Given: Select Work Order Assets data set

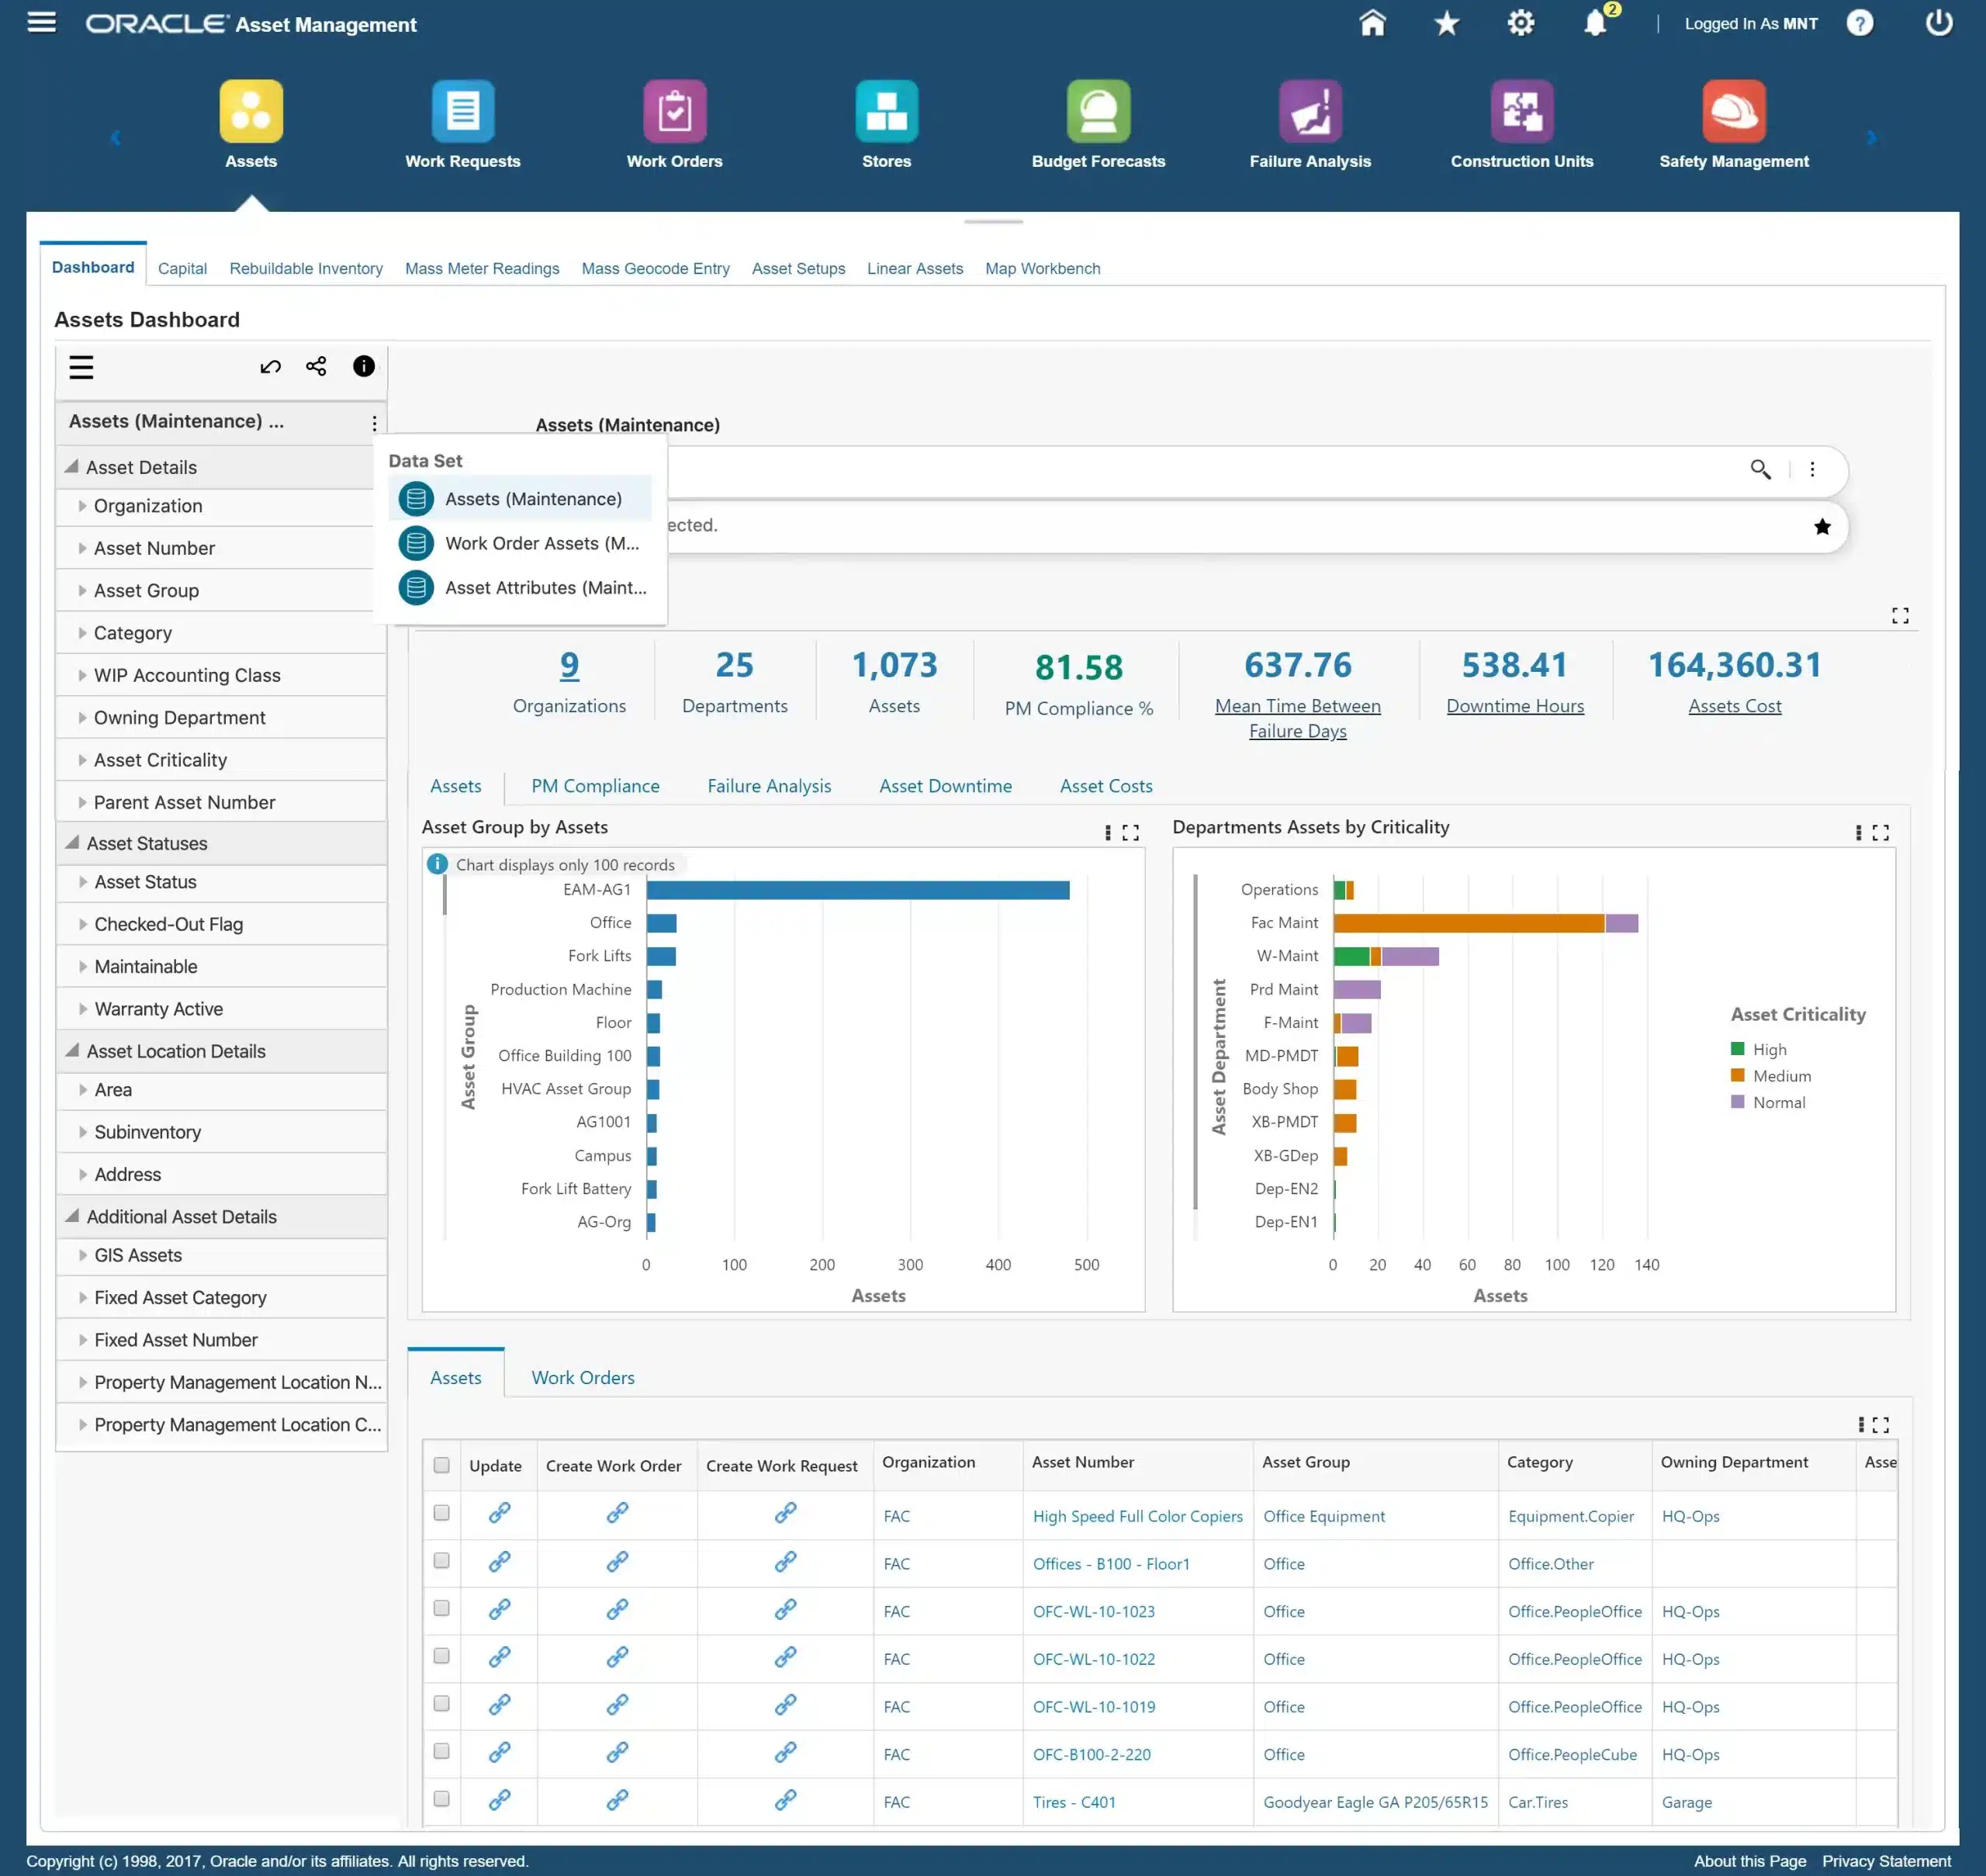Looking at the screenshot, I should tap(519, 543).
